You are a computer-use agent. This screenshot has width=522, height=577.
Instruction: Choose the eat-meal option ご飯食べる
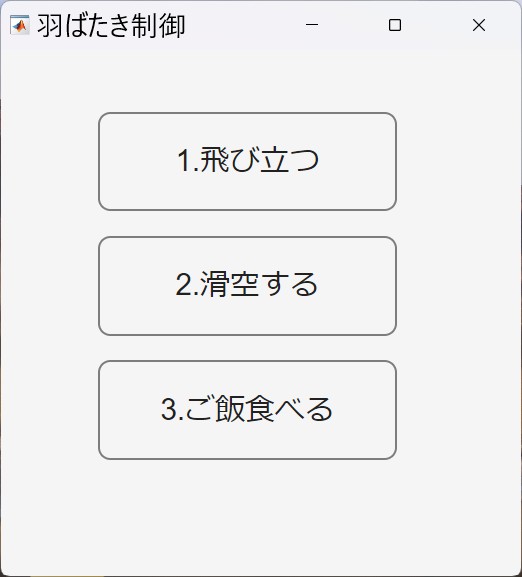[x=247, y=410]
